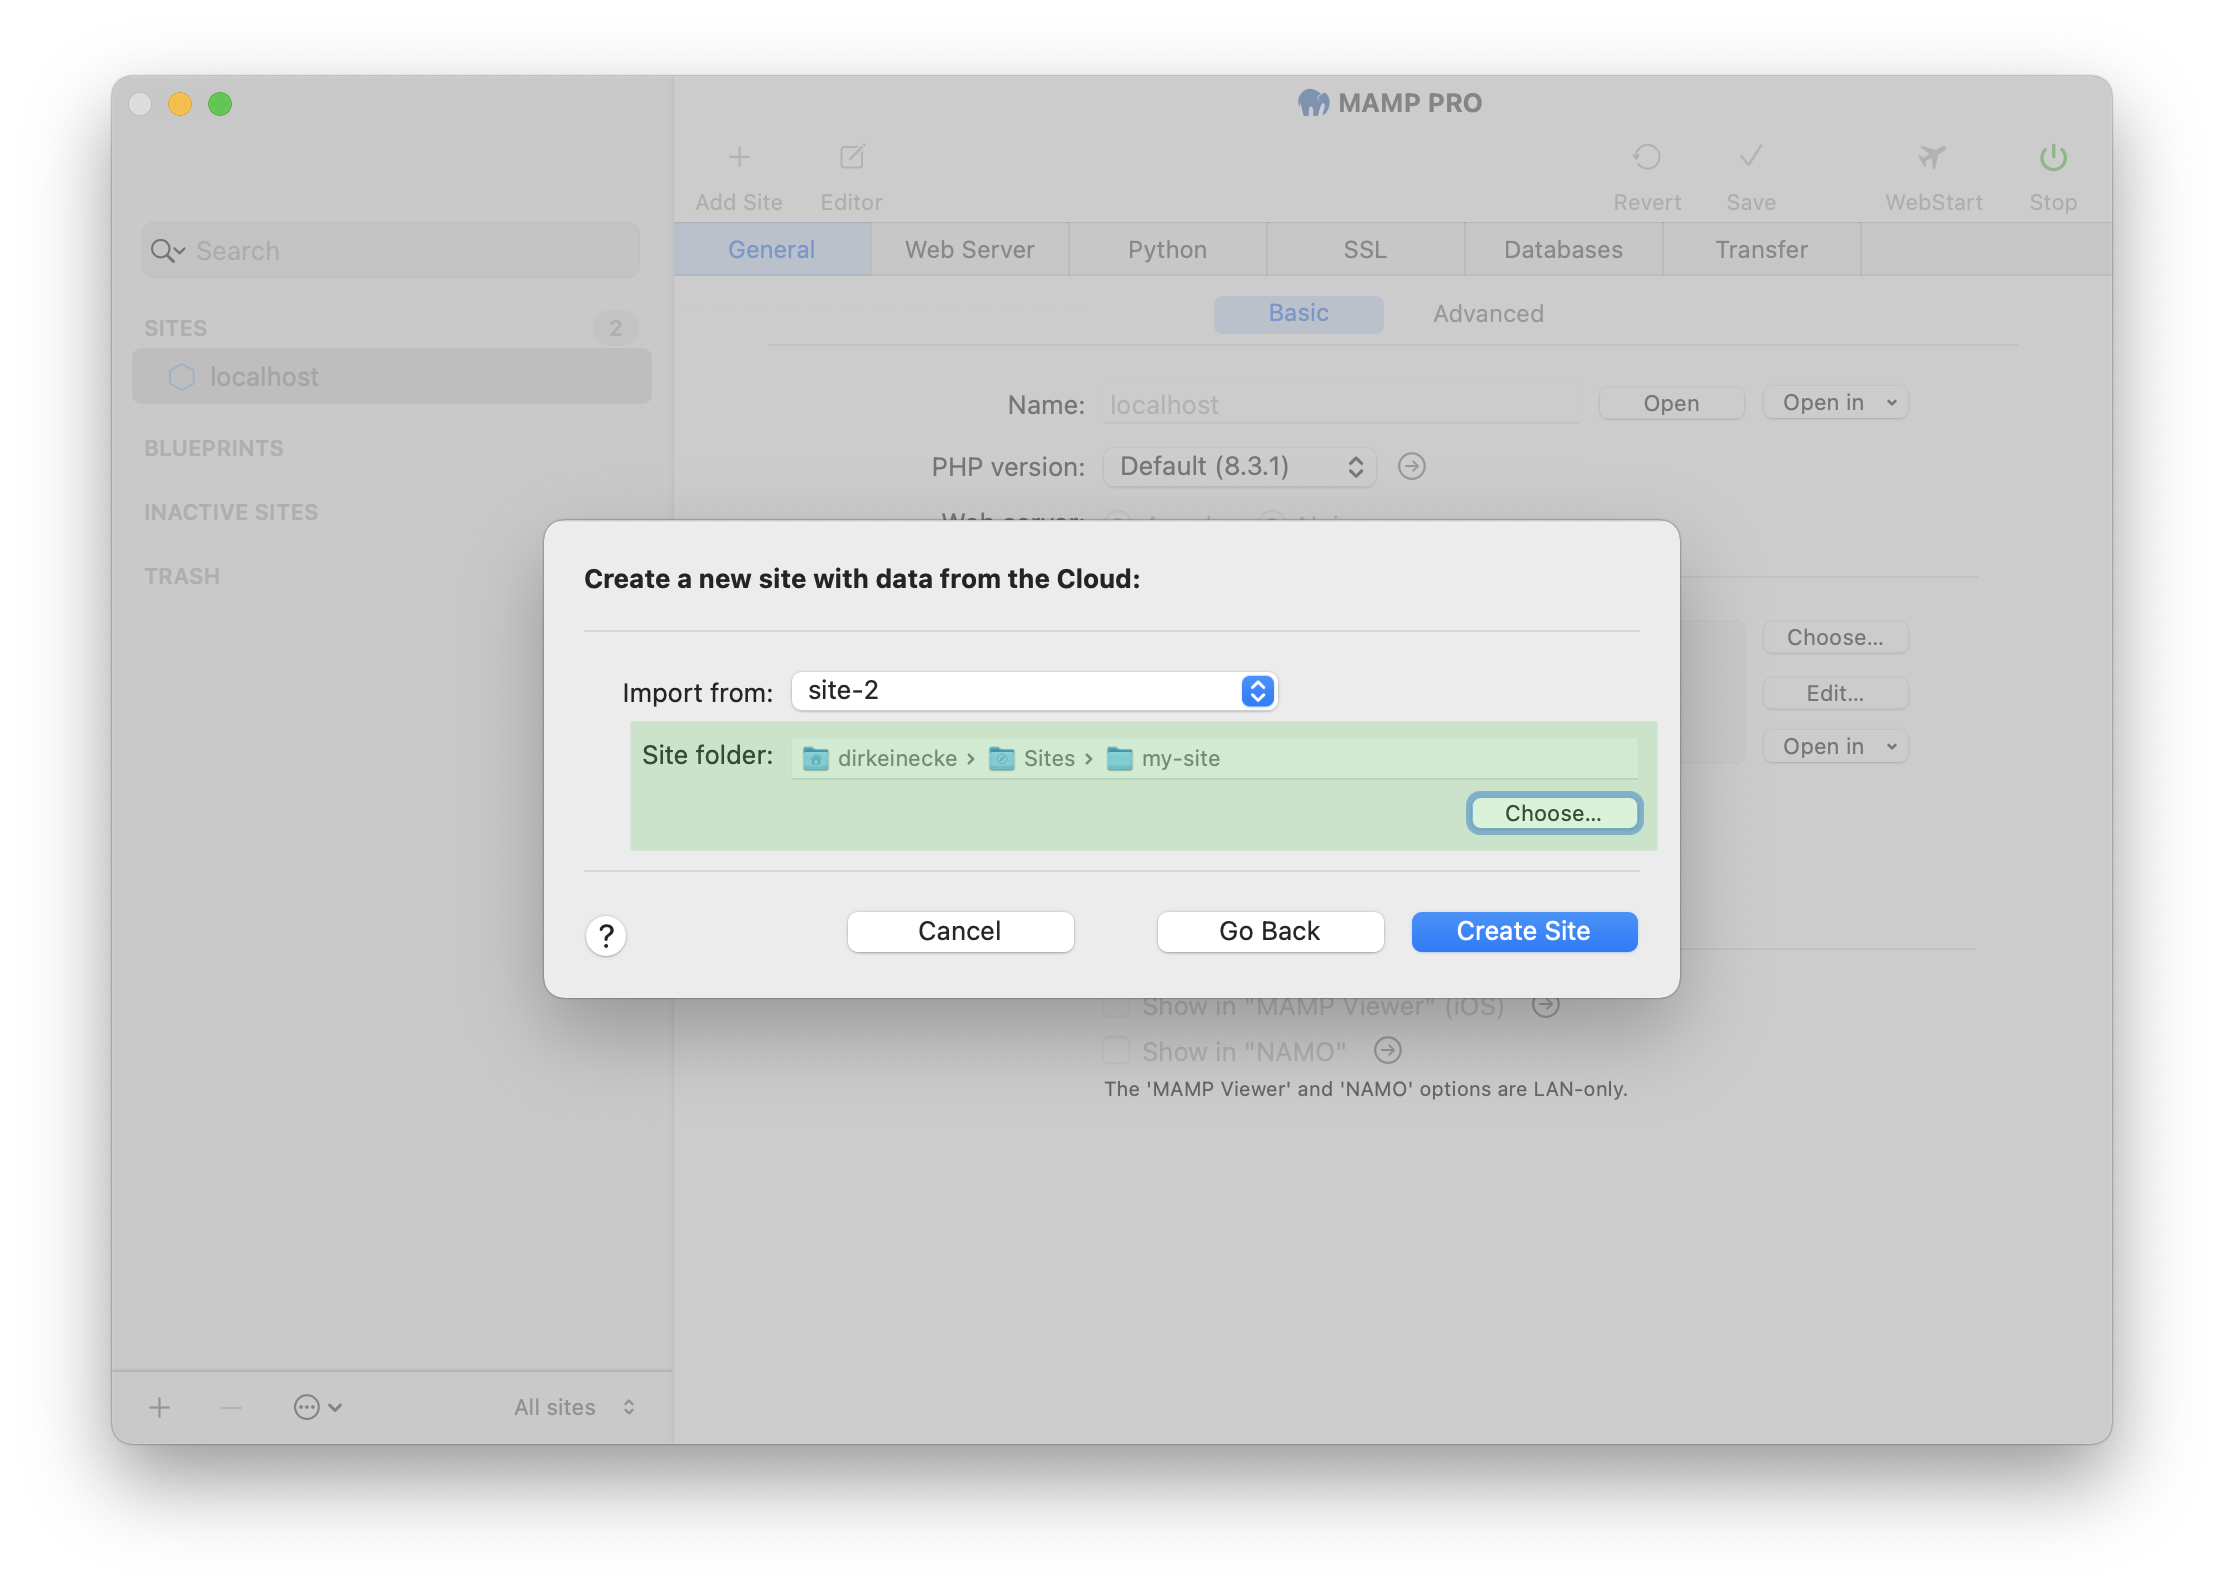
Task: Expand the Import from site dropdown
Action: click(1258, 691)
